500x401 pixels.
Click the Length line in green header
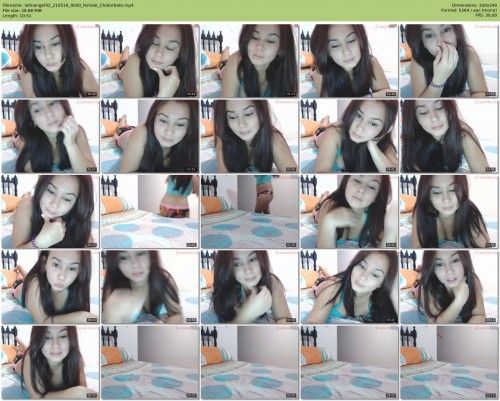(x=17, y=15)
